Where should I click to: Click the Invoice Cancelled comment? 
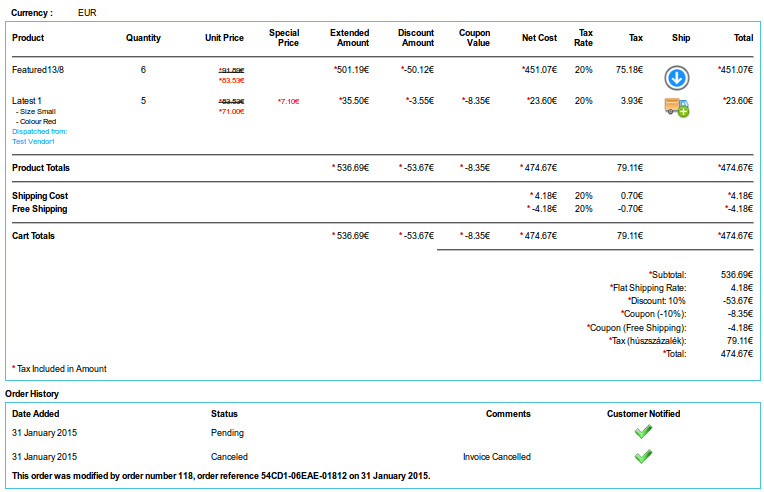click(496, 457)
